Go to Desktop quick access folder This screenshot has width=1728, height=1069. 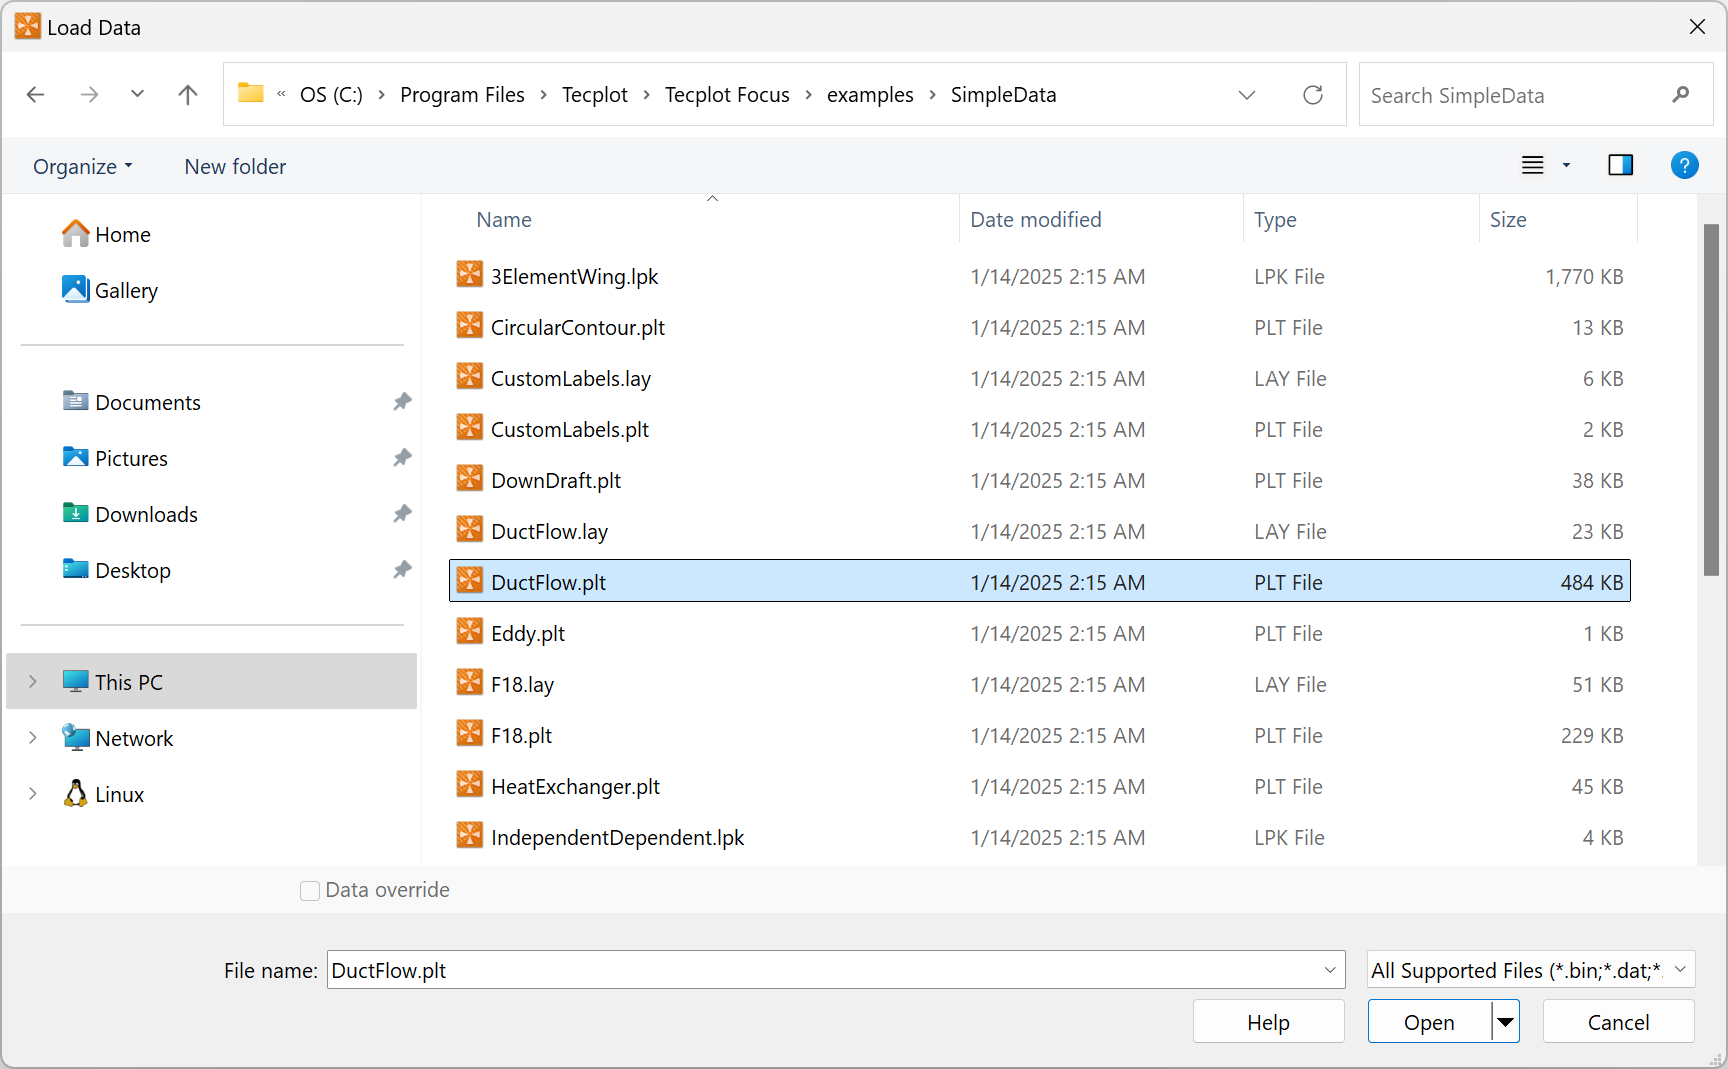(x=116, y=570)
